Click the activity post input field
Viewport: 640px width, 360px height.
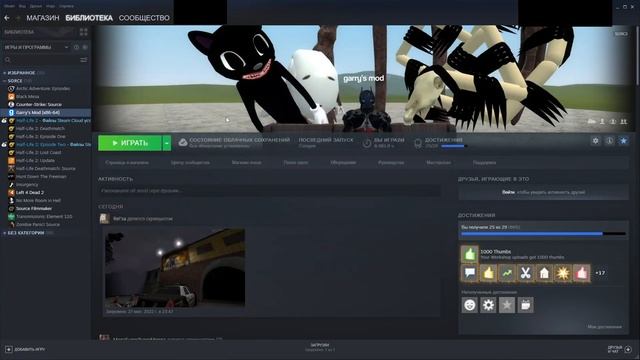coord(269,191)
